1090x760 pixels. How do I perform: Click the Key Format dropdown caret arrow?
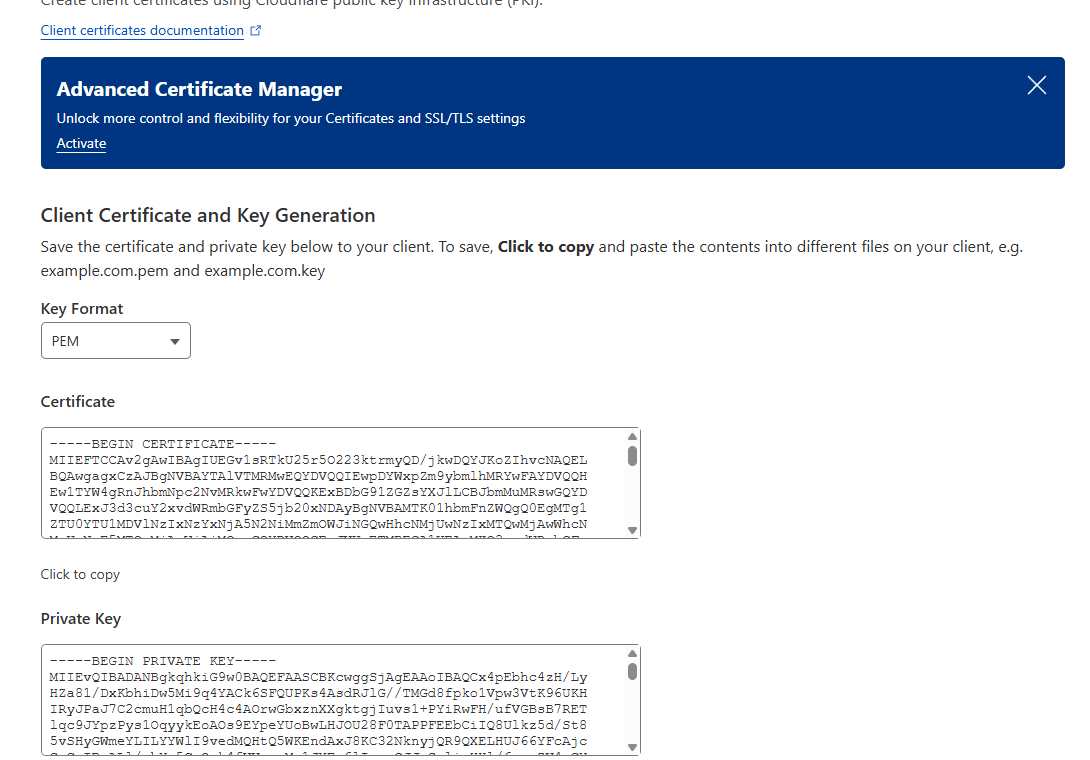click(x=175, y=342)
